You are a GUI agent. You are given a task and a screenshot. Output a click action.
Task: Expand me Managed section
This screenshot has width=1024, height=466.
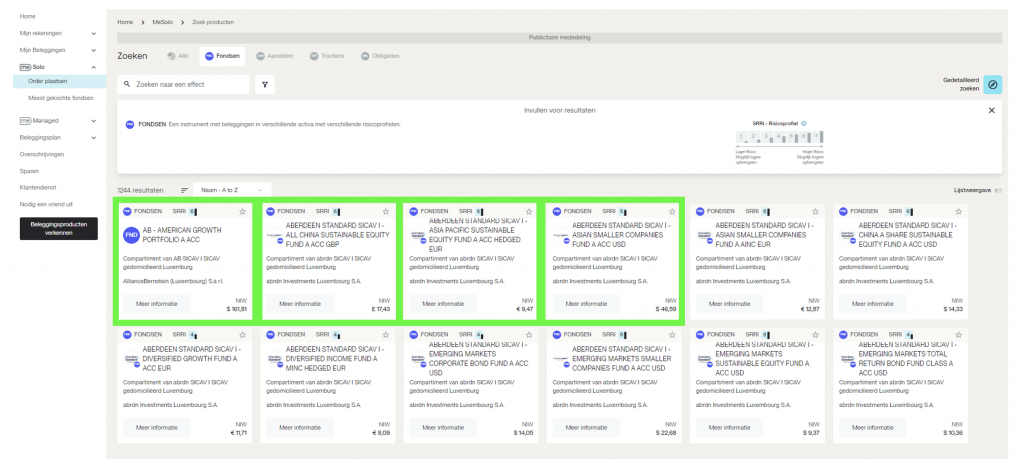94,121
